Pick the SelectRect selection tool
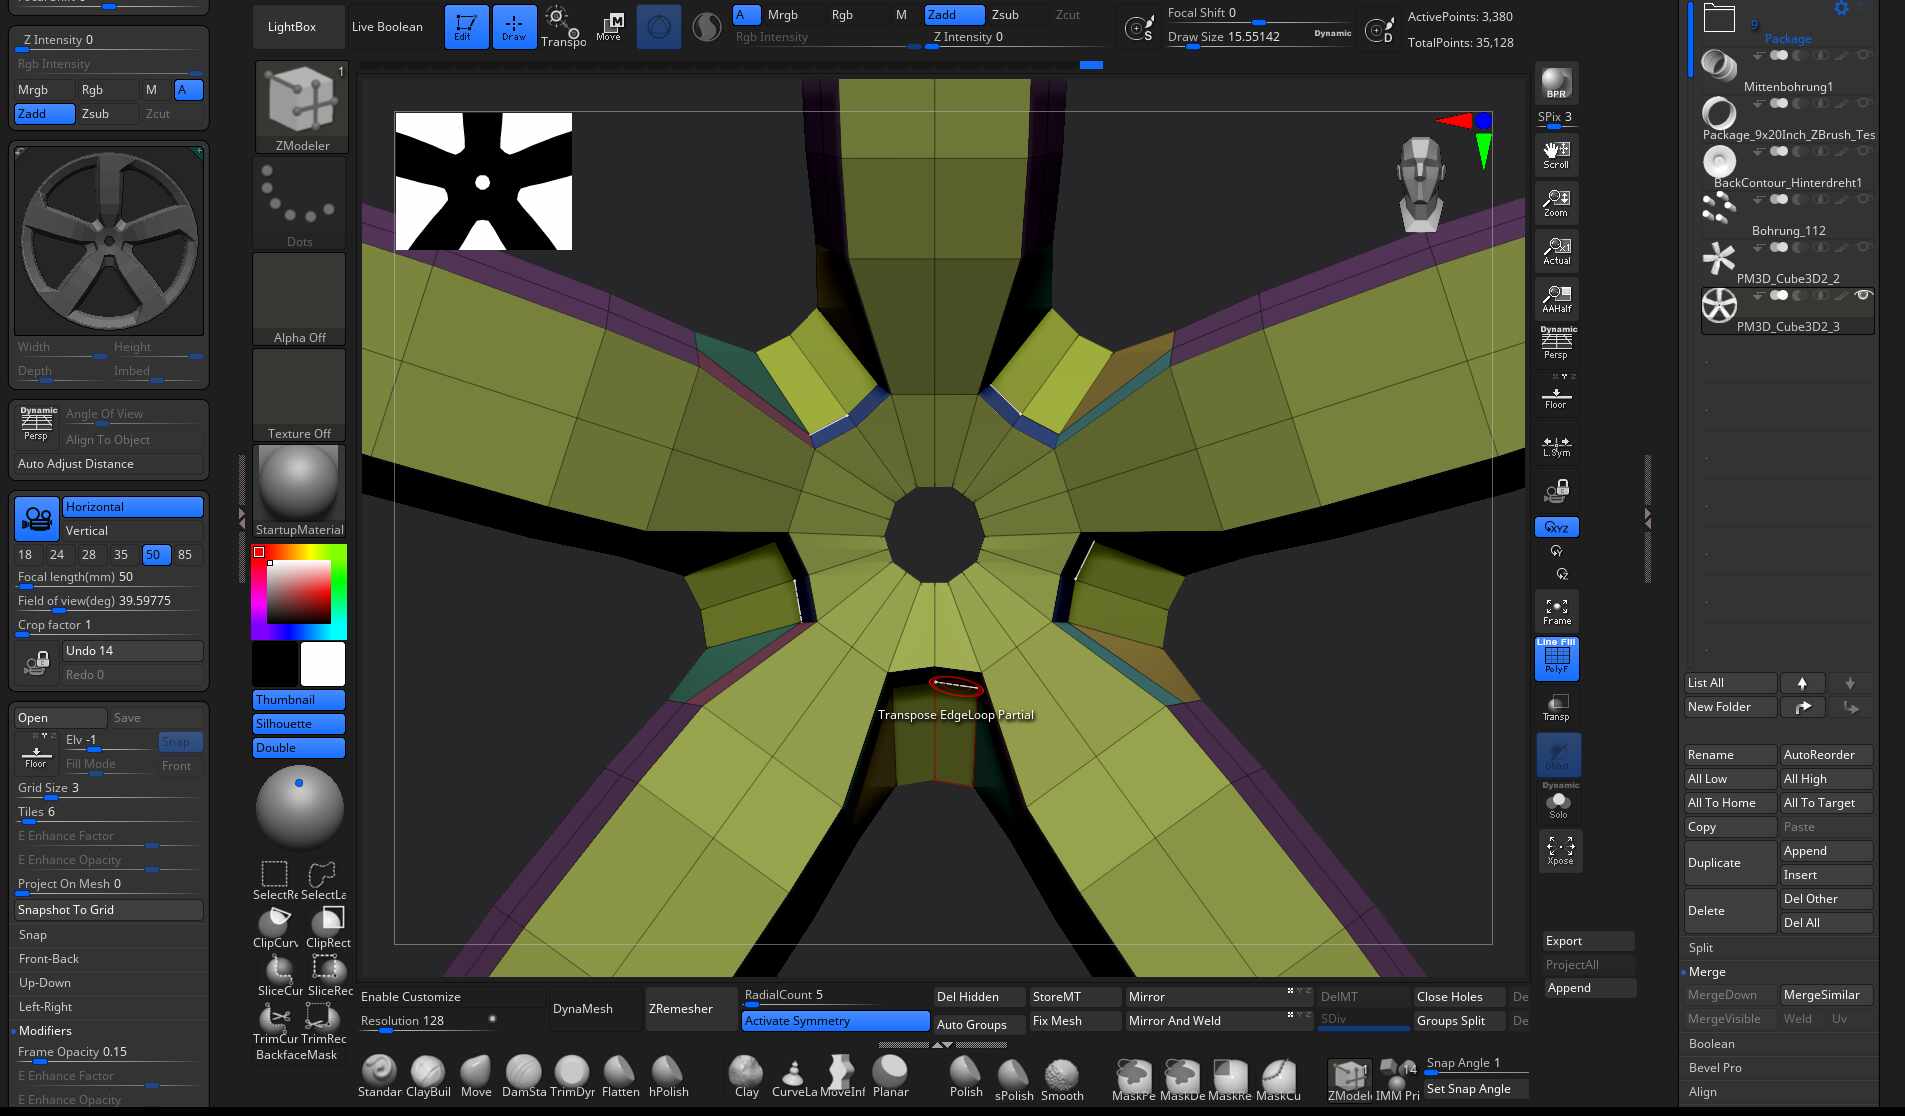The height and width of the screenshot is (1116, 1905). (x=274, y=876)
